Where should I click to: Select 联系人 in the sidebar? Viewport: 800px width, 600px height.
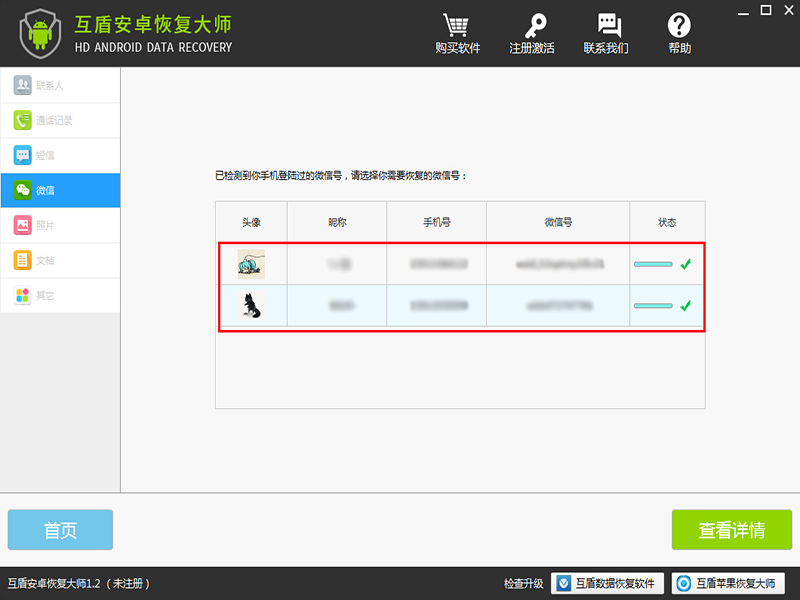click(x=60, y=85)
